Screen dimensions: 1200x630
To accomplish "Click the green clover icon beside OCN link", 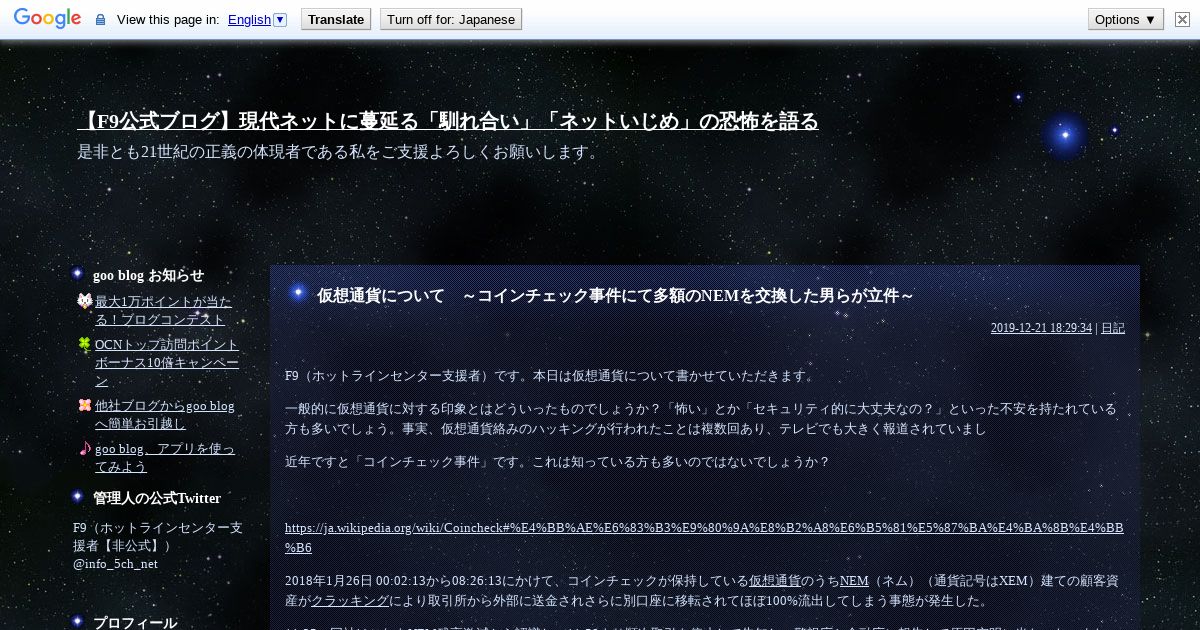I will tap(84, 345).
